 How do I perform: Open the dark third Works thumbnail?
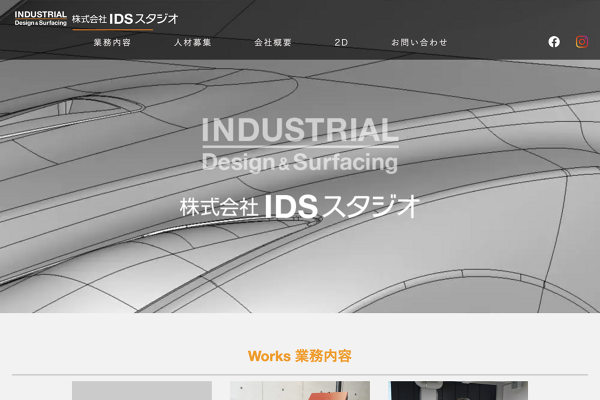click(459, 390)
